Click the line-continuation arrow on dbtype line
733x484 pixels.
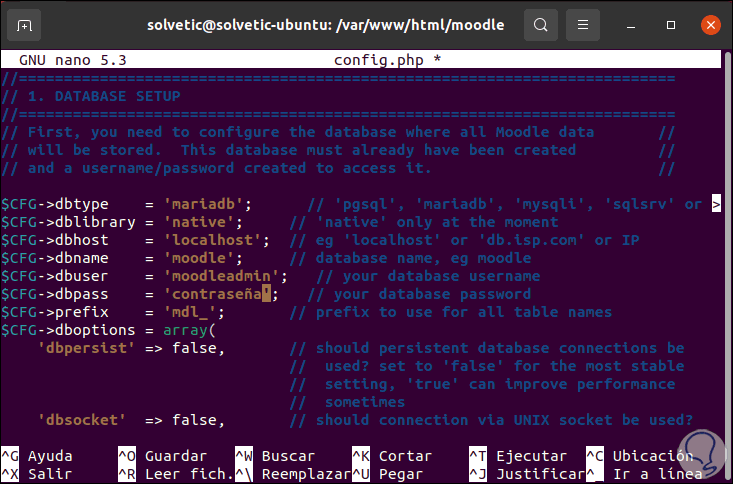point(716,204)
